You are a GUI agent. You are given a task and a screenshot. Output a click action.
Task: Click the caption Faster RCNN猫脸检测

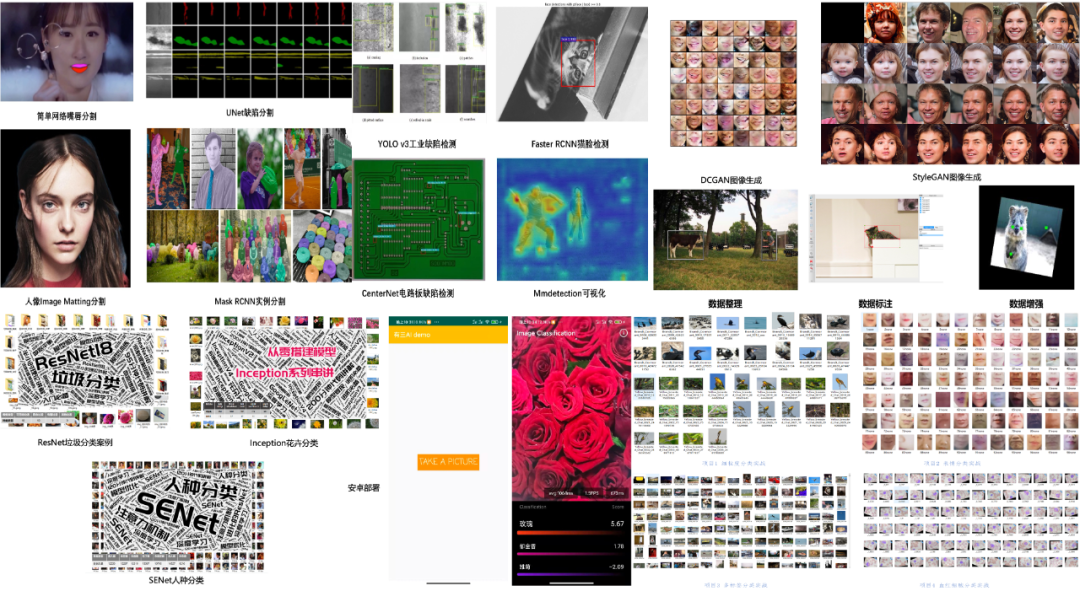[x=570, y=144]
